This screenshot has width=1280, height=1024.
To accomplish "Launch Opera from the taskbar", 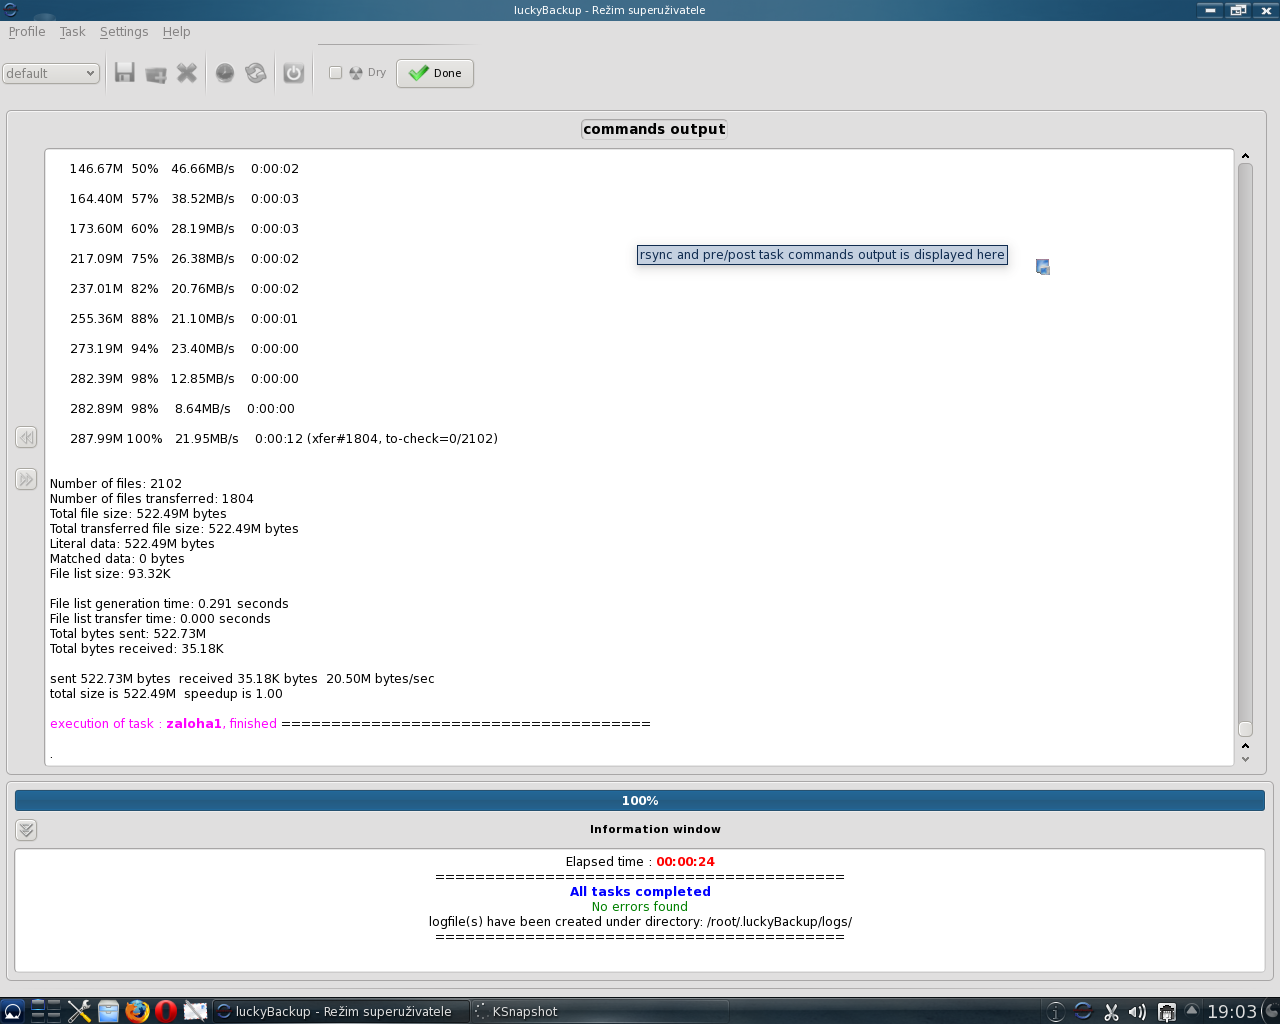I will [166, 1011].
